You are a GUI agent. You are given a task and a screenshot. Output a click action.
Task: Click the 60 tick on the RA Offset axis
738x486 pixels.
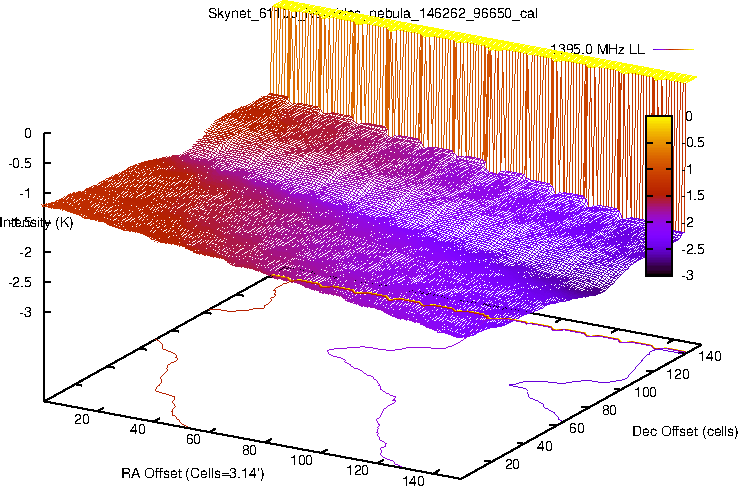pyautogui.click(x=193, y=438)
